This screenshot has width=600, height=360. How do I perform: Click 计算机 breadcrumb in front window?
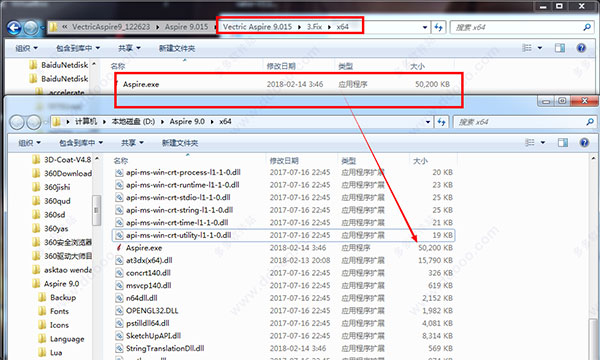pos(86,122)
